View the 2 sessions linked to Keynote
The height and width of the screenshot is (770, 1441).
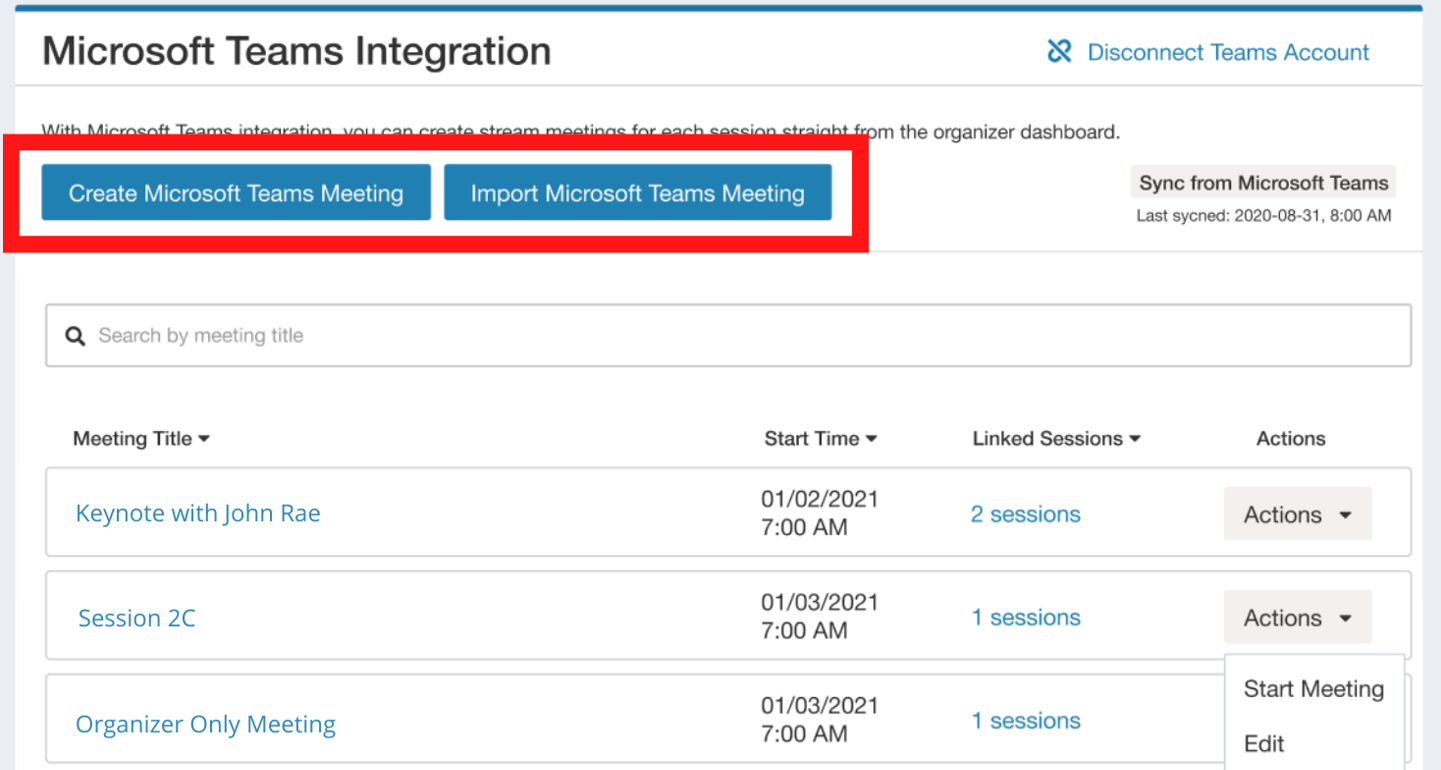click(1025, 513)
